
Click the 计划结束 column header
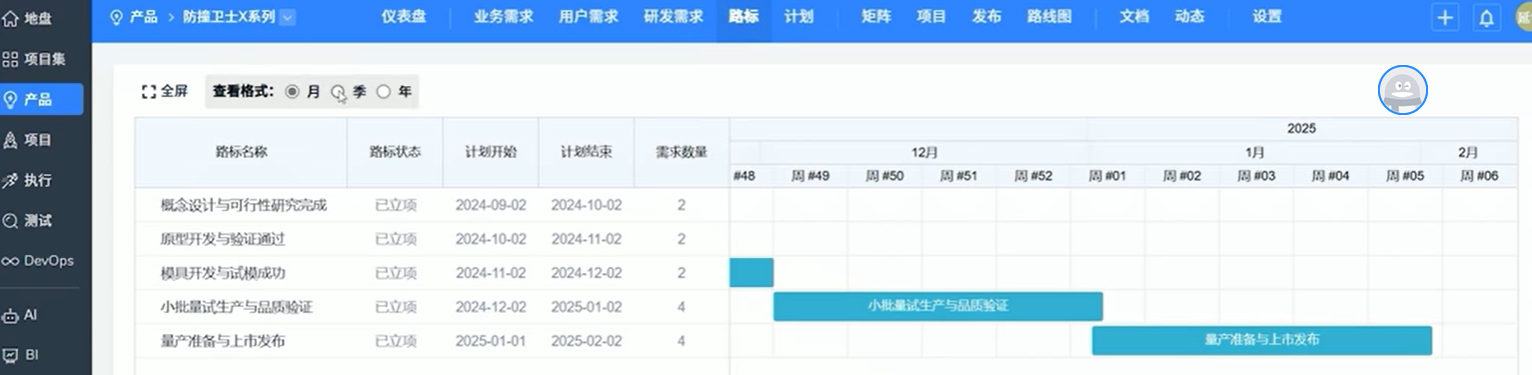pos(587,152)
